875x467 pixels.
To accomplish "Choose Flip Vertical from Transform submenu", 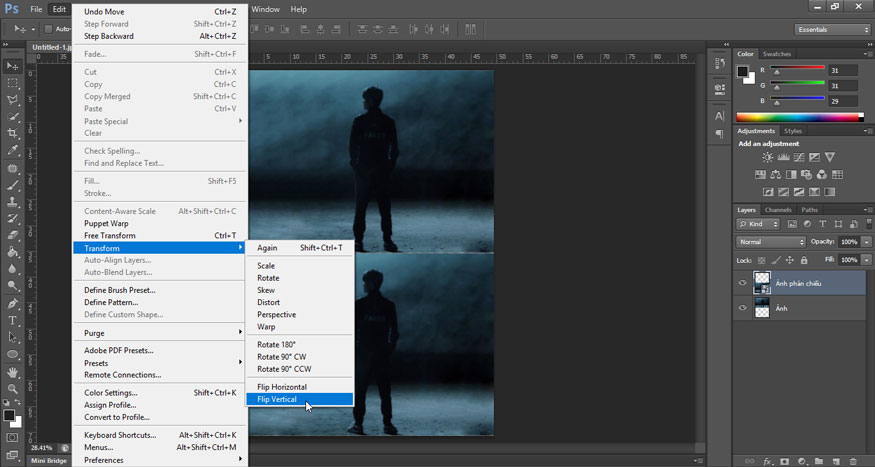I will (x=300, y=399).
